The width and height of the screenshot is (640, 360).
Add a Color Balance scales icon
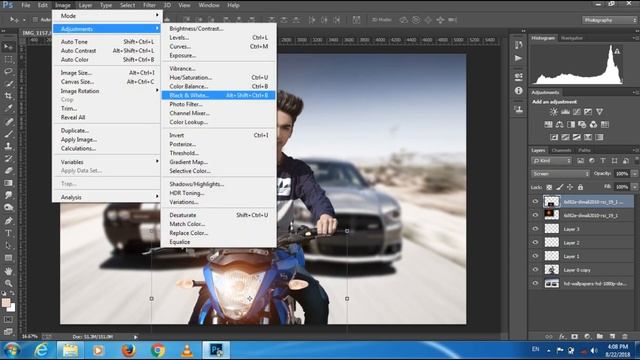coord(559,124)
